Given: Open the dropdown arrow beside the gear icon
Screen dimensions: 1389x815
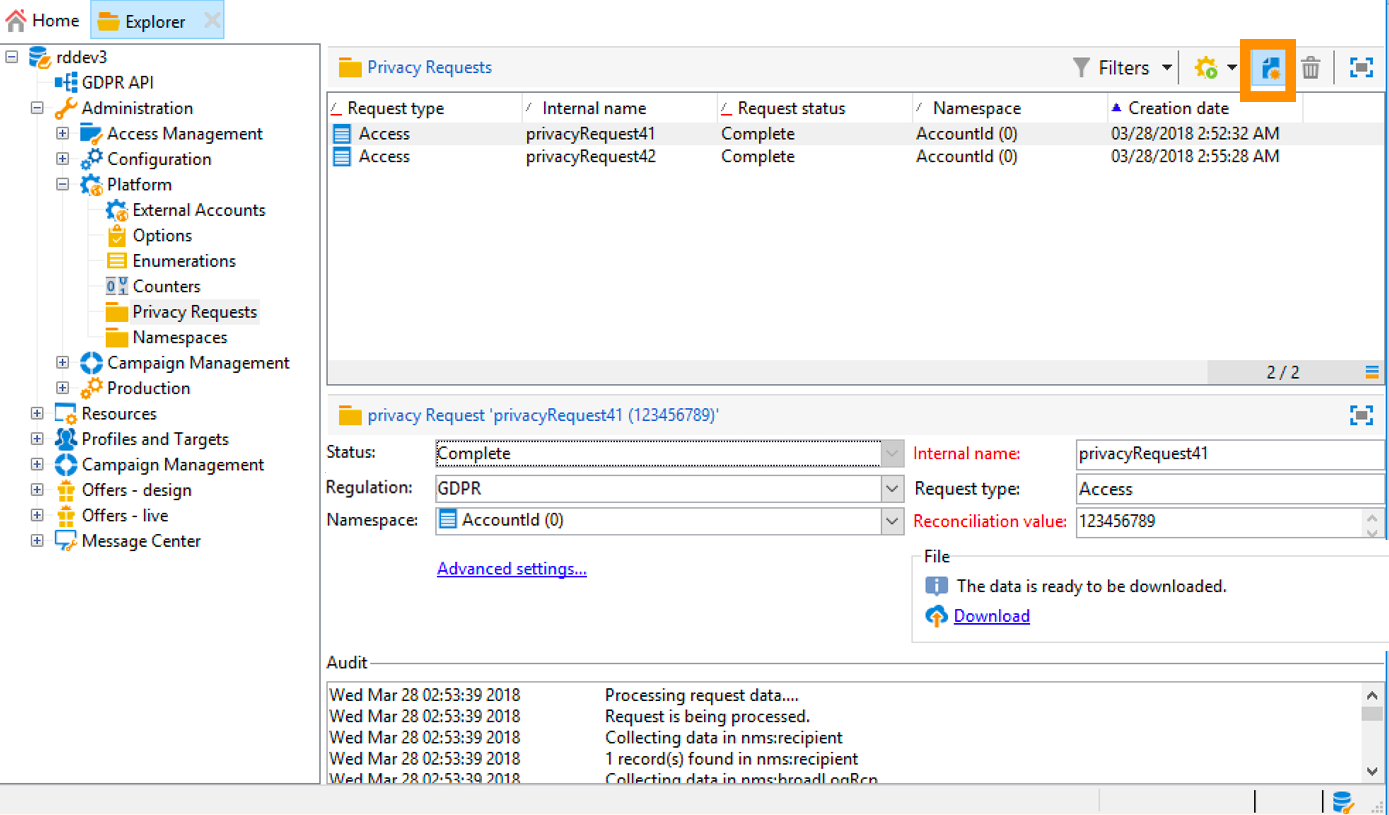Looking at the screenshot, I should tap(1232, 68).
